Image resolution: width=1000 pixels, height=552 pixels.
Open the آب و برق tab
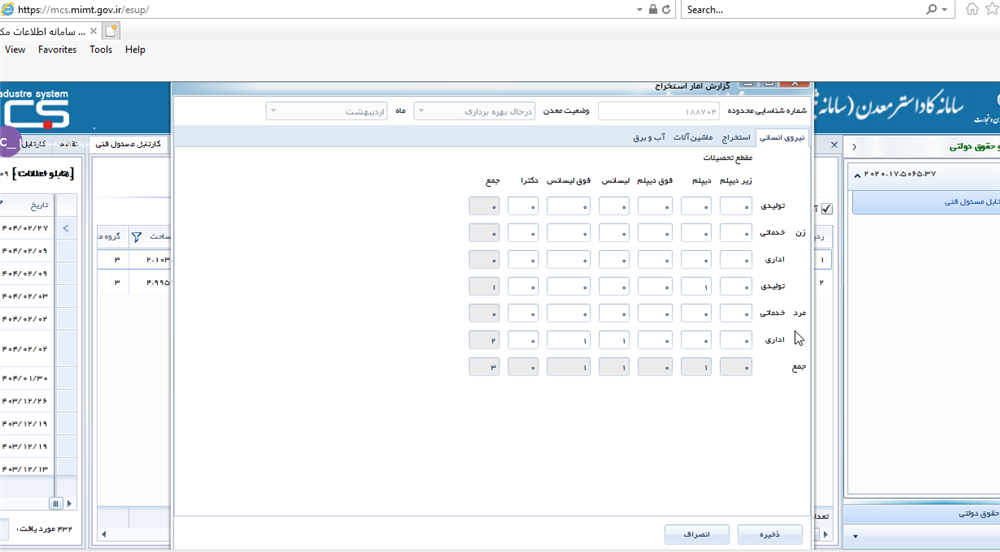tap(647, 138)
